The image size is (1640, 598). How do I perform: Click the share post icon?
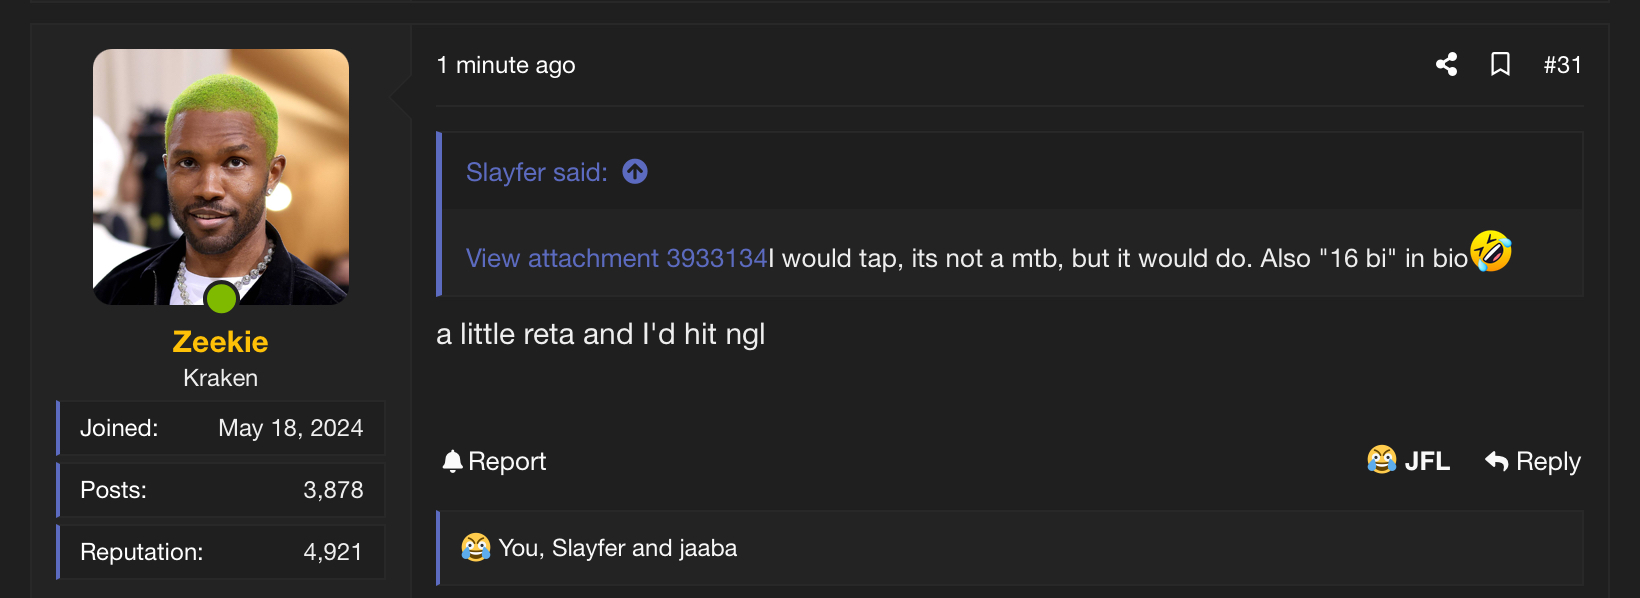coord(1446,64)
